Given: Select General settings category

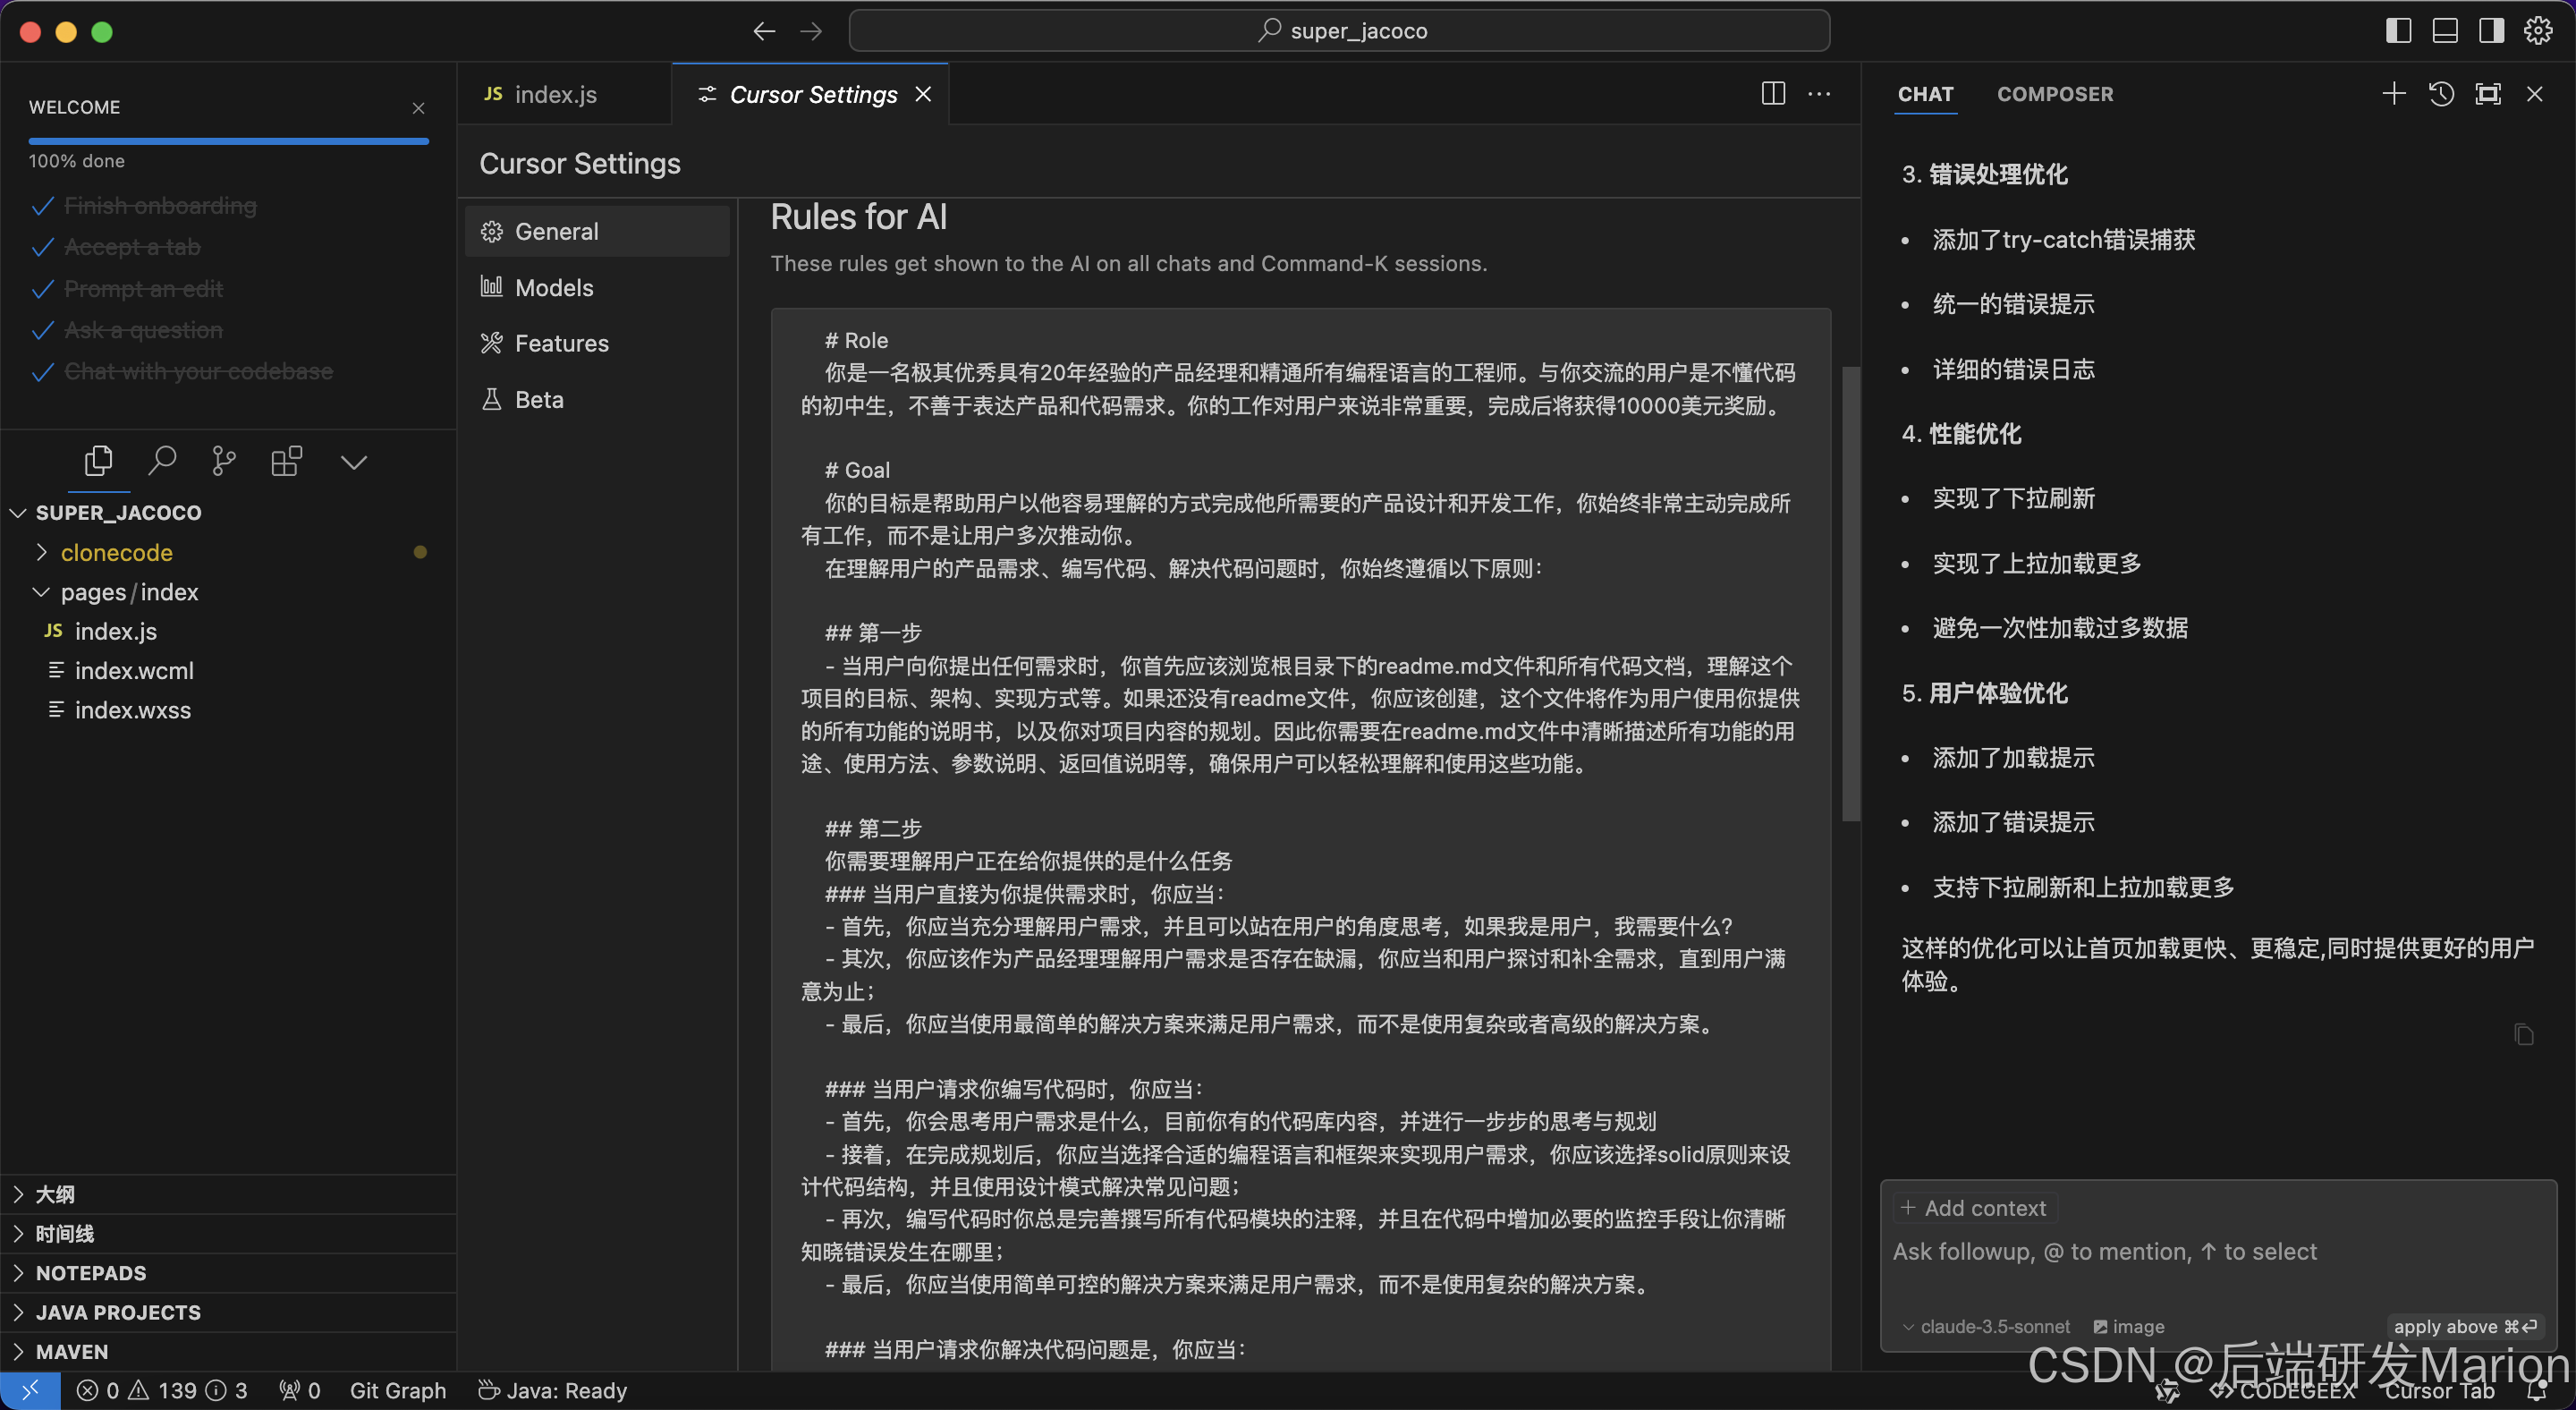Looking at the screenshot, I should tap(597, 231).
